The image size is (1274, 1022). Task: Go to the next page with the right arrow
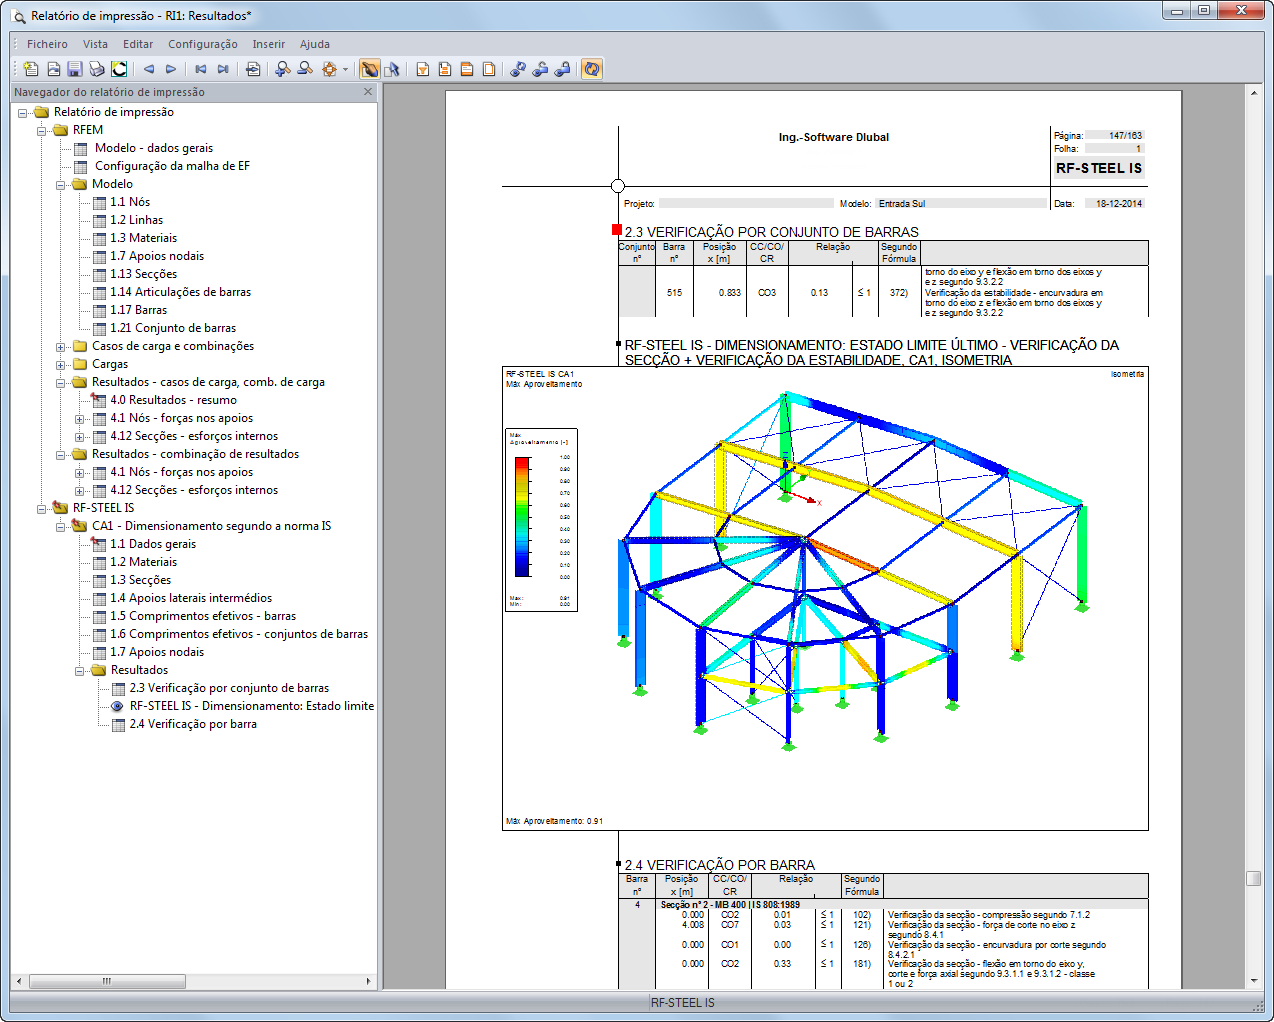(171, 69)
